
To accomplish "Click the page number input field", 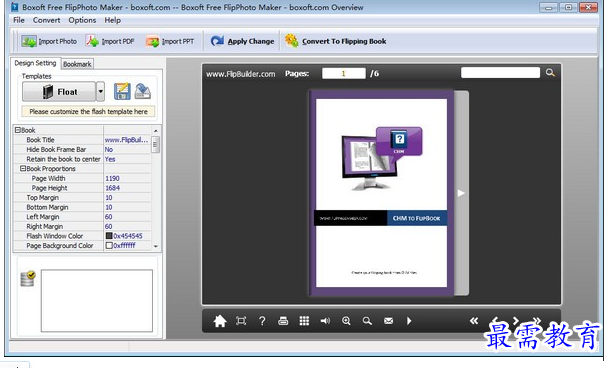I will click(344, 73).
